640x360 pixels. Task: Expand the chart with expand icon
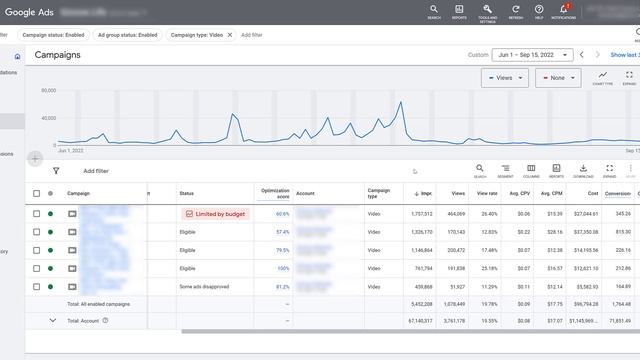pyautogui.click(x=629, y=77)
